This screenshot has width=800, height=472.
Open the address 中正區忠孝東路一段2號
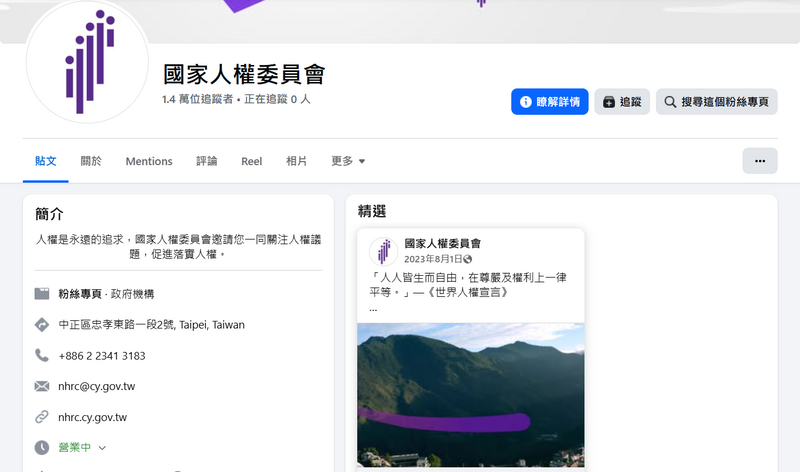point(152,325)
